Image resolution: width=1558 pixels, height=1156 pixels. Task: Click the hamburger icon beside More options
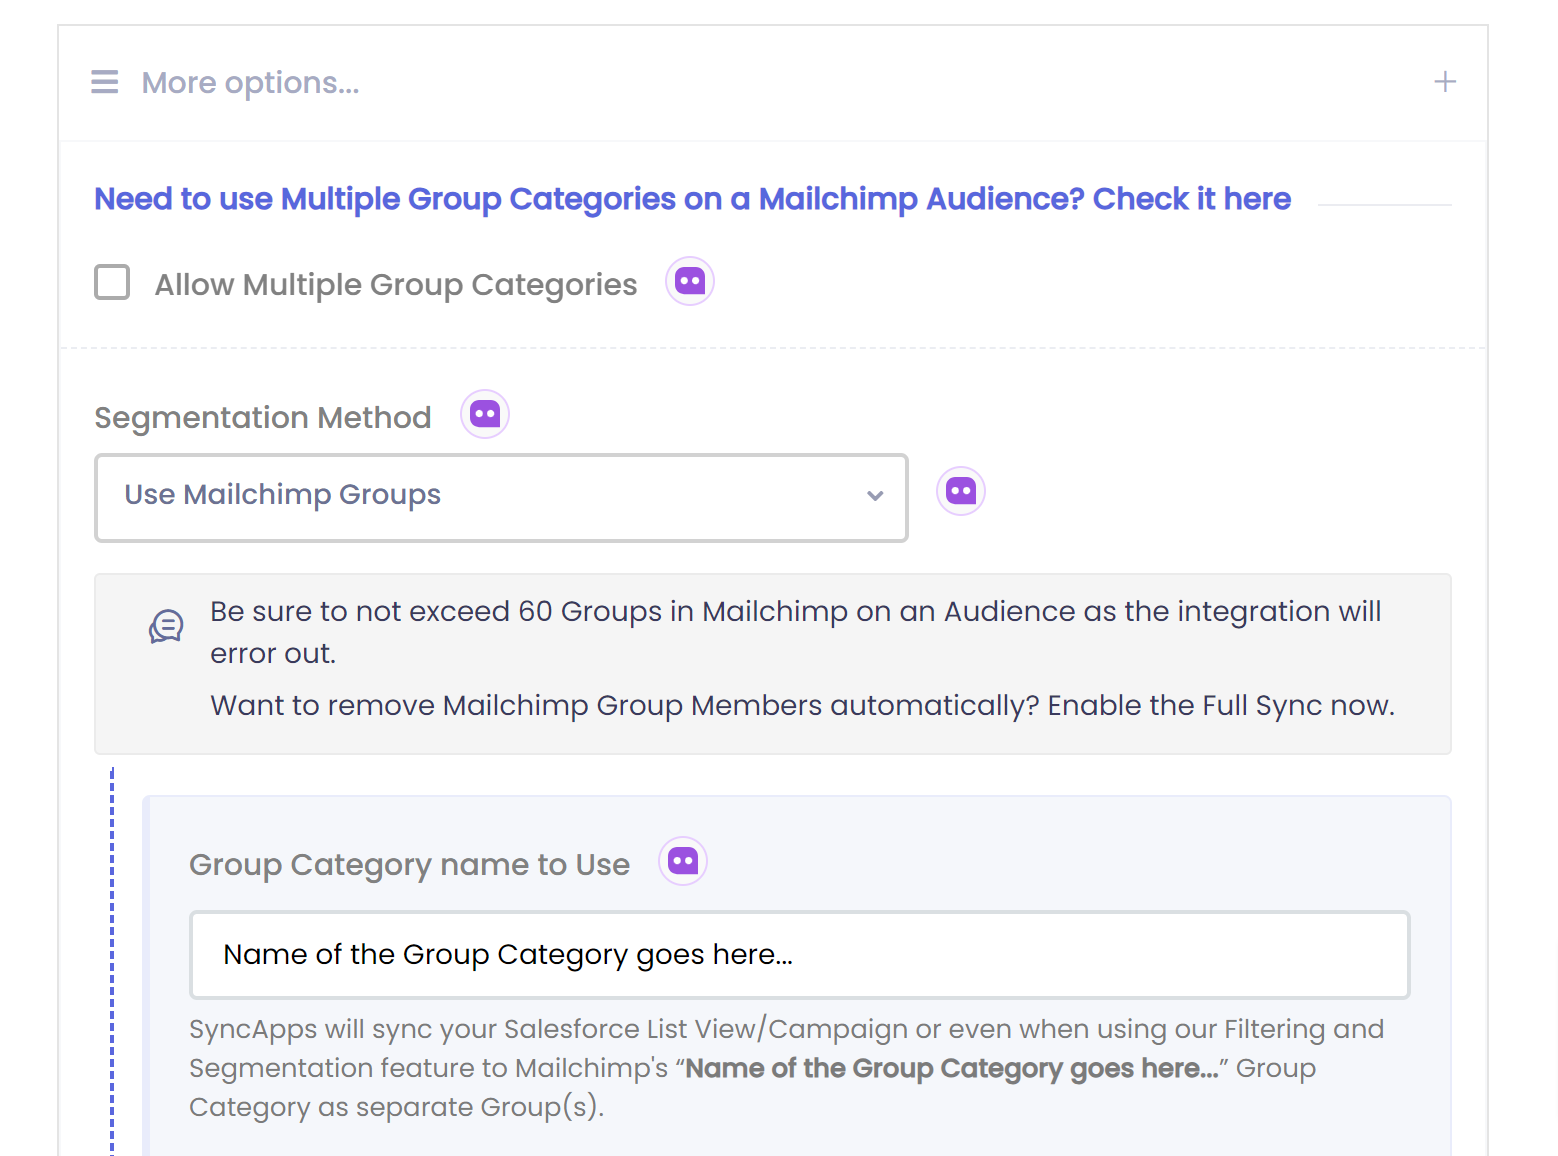(x=105, y=82)
